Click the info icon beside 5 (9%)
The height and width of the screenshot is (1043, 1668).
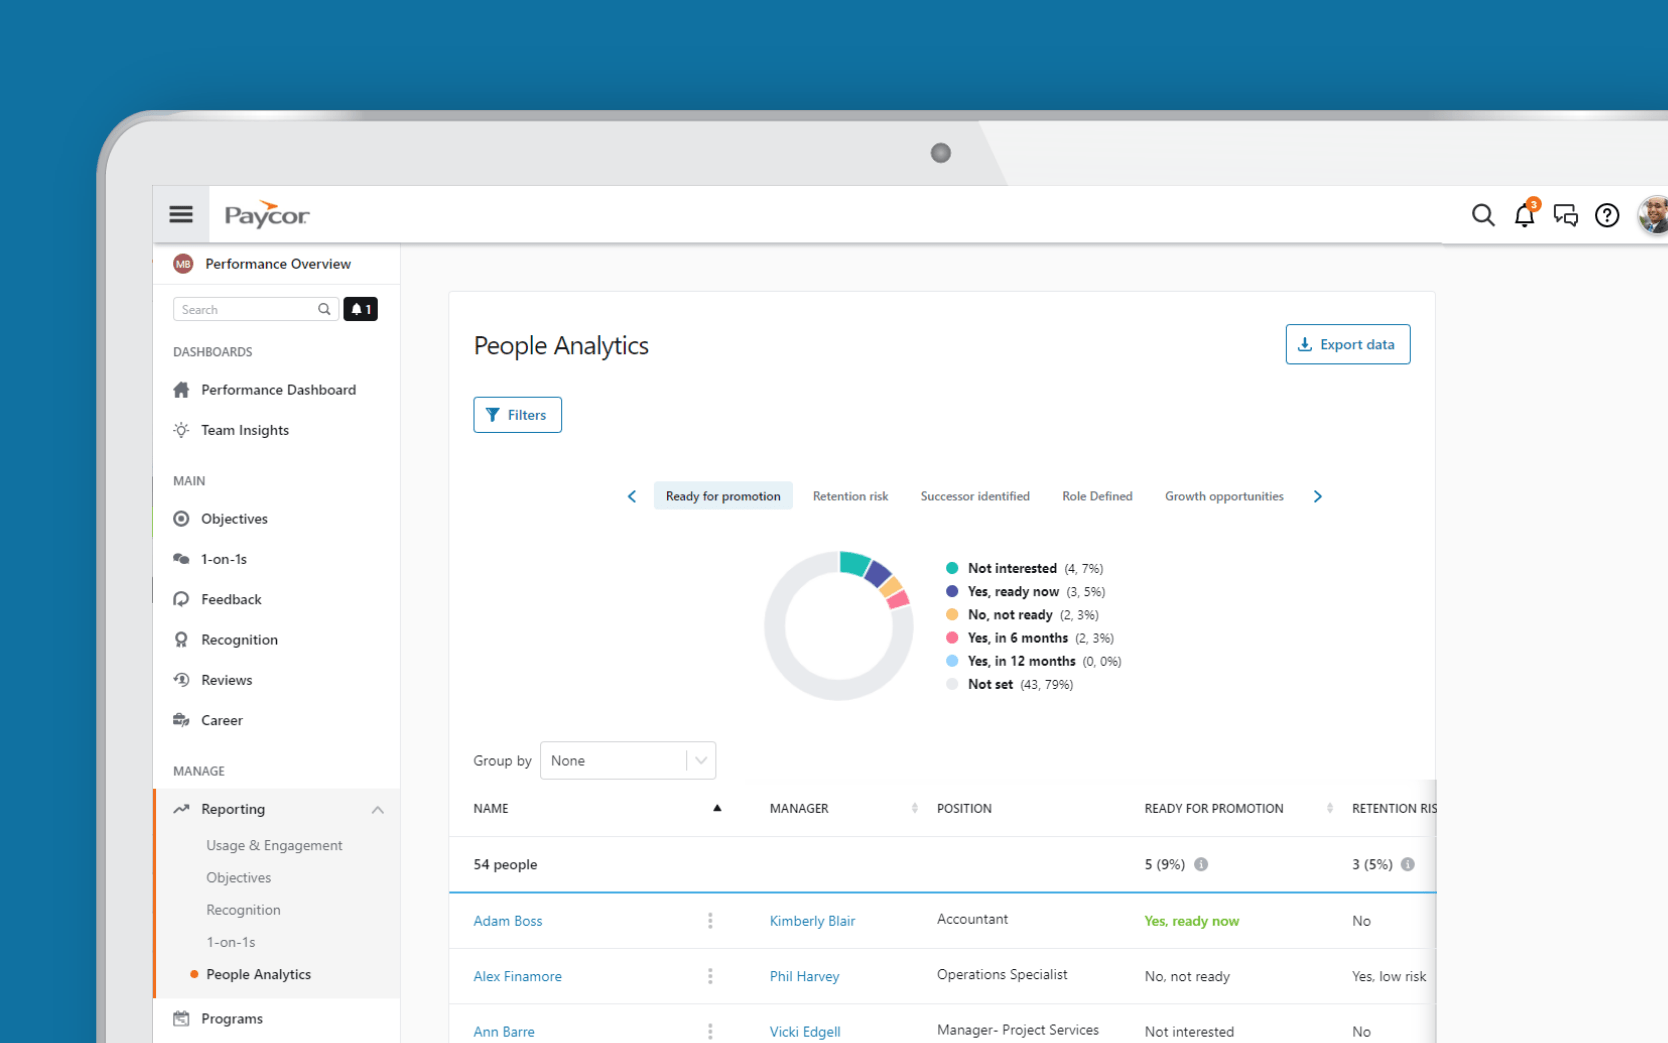pyautogui.click(x=1201, y=864)
